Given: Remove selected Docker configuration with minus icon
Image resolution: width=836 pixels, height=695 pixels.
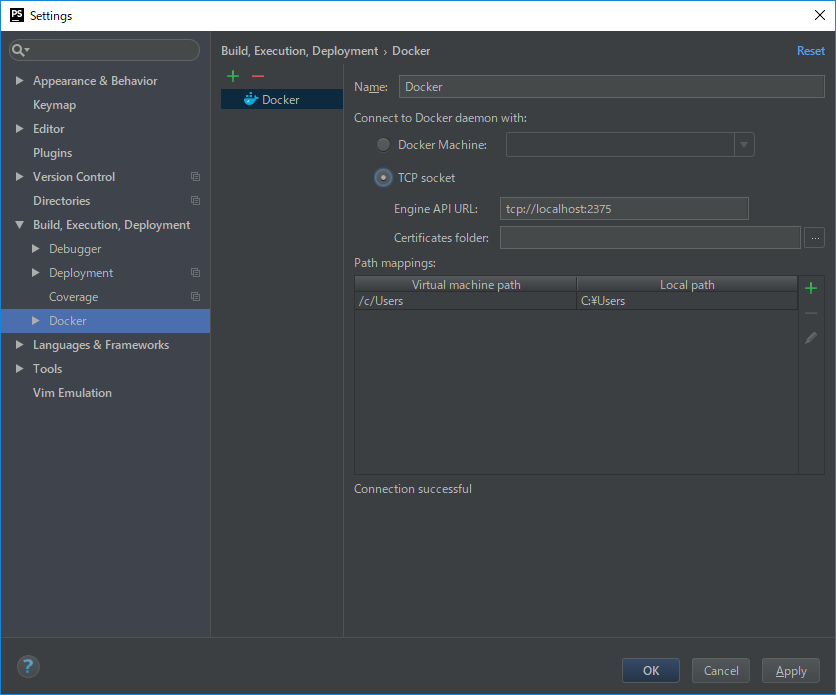Looking at the screenshot, I should click(258, 76).
